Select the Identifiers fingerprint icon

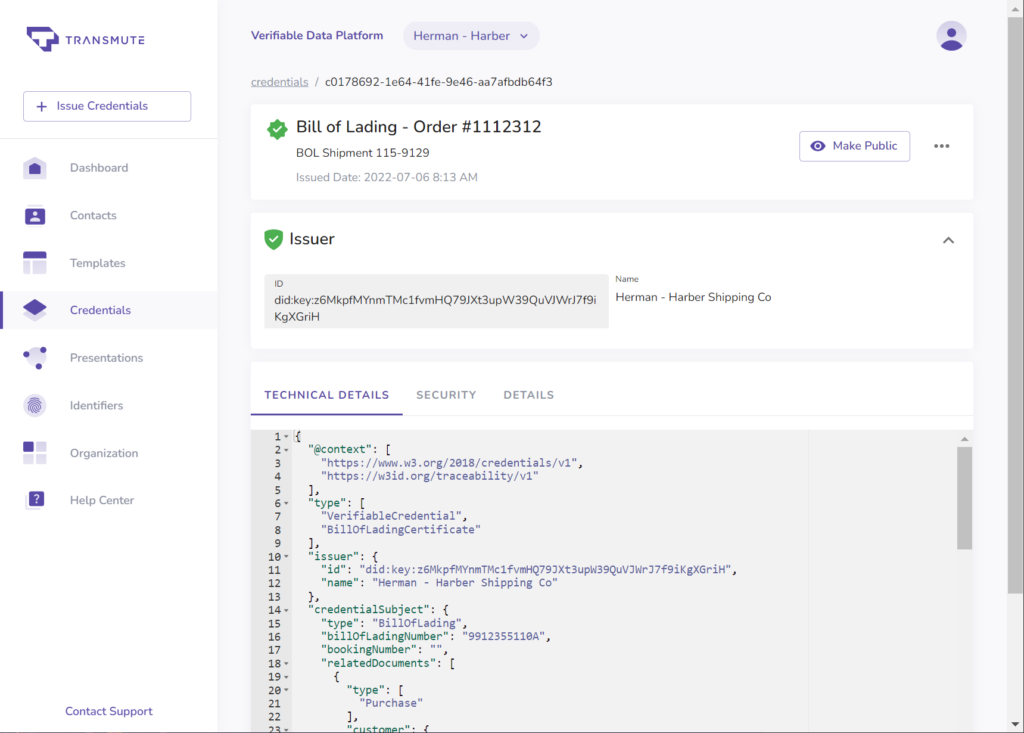point(35,406)
